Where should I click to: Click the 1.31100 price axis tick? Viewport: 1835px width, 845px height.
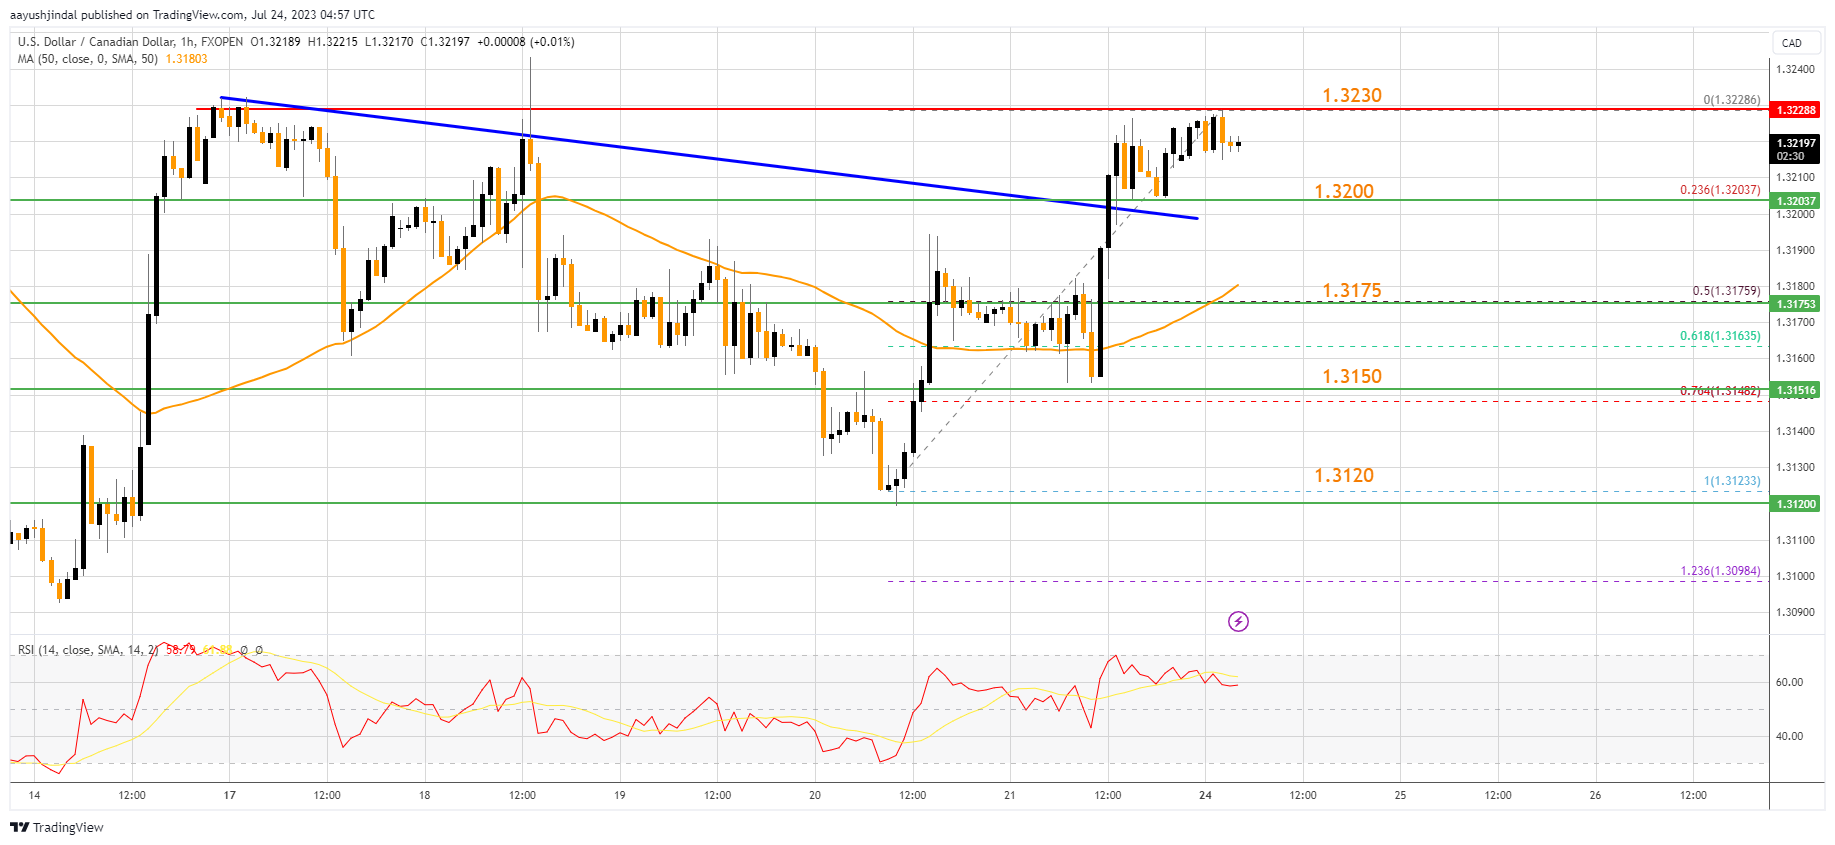[x=1795, y=540]
